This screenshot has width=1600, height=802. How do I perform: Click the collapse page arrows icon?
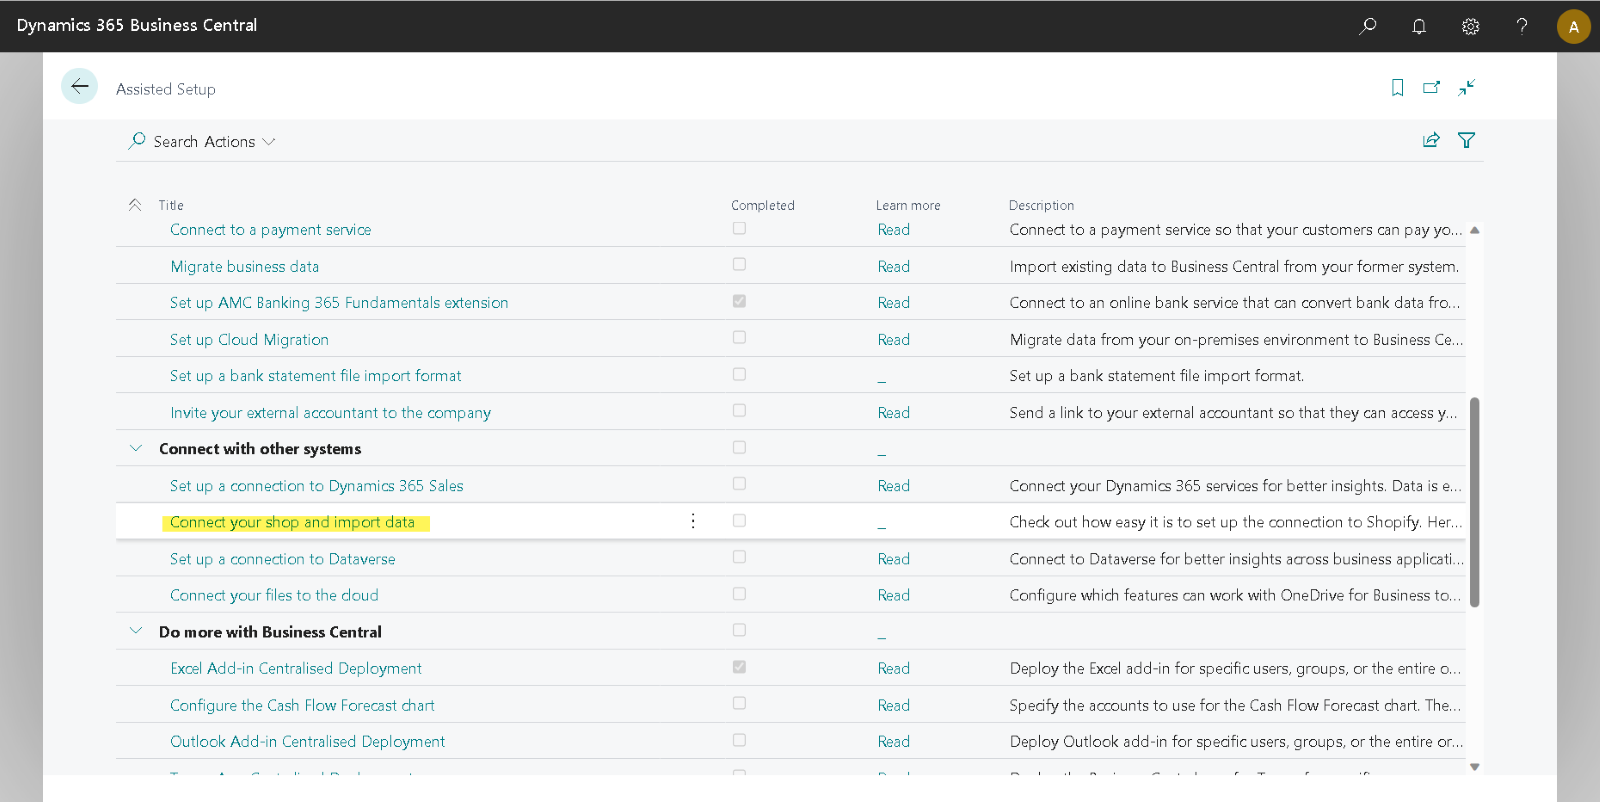pyautogui.click(x=1466, y=88)
